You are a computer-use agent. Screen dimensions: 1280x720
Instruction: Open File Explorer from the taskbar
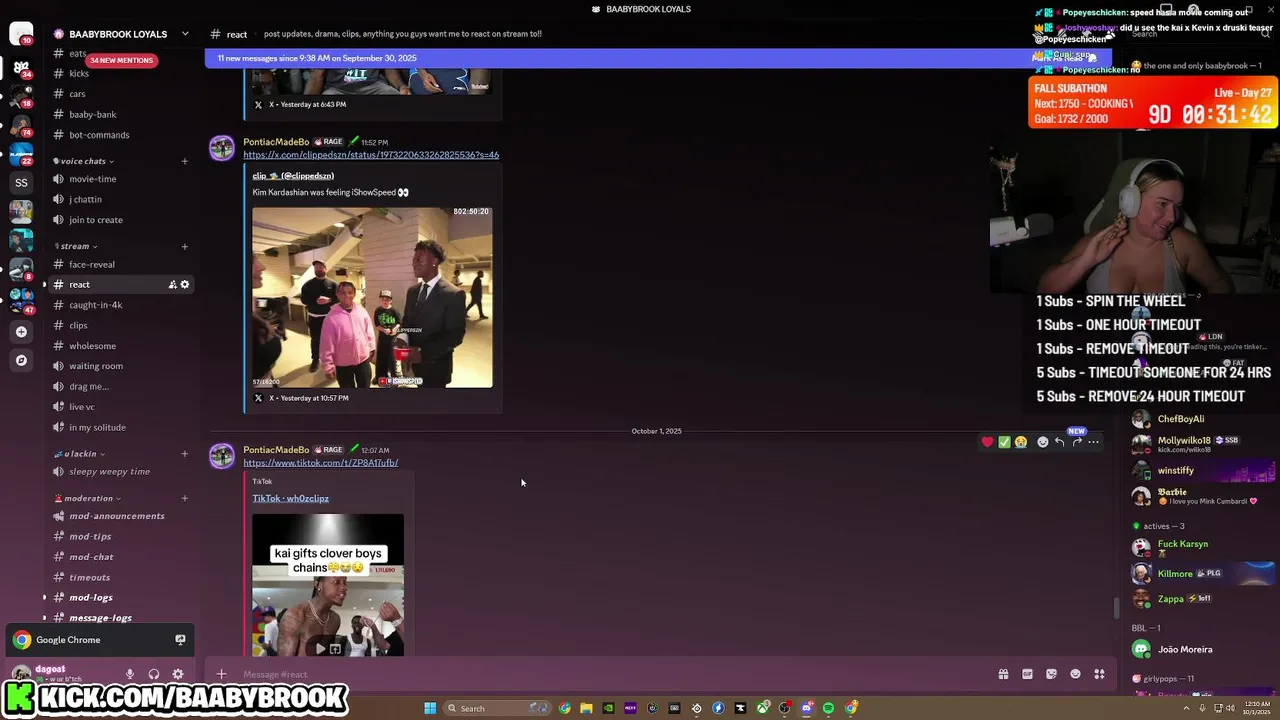tap(586, 708)
